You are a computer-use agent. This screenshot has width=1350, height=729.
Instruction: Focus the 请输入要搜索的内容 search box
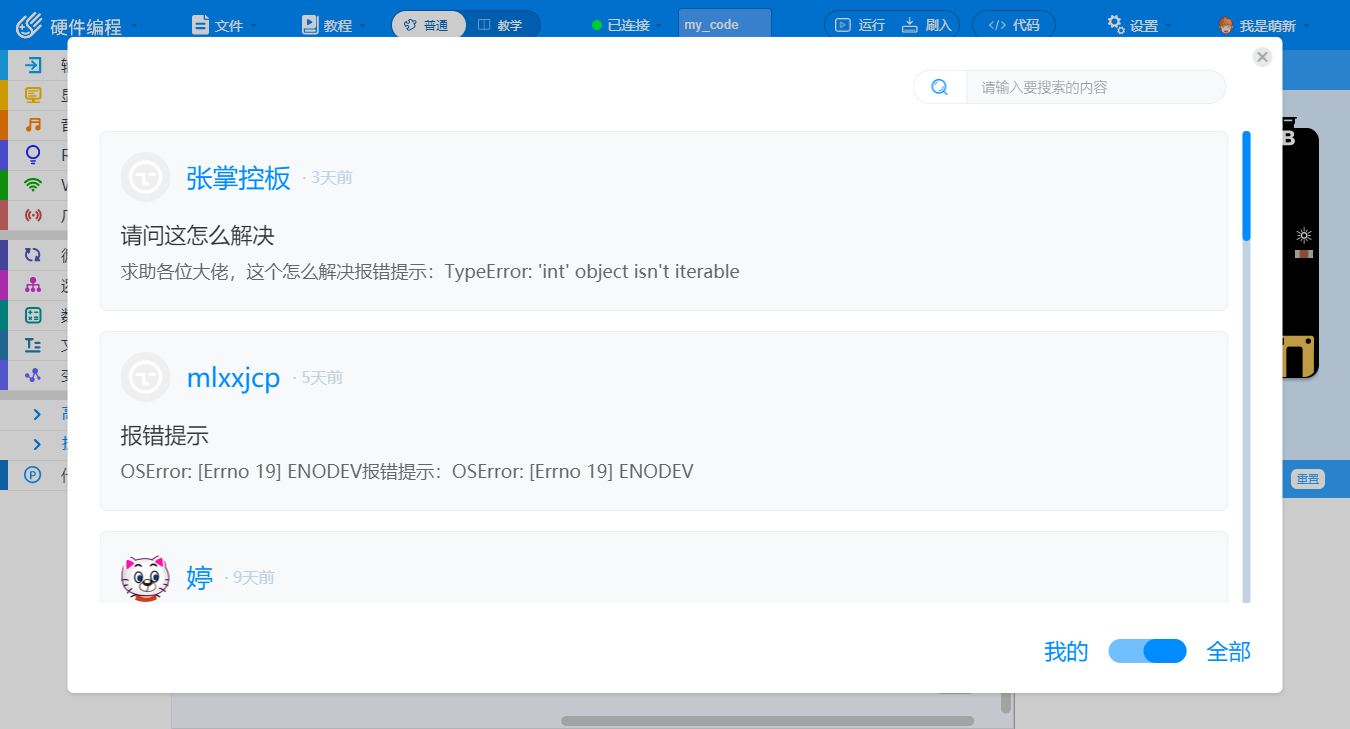point(1095,87)
